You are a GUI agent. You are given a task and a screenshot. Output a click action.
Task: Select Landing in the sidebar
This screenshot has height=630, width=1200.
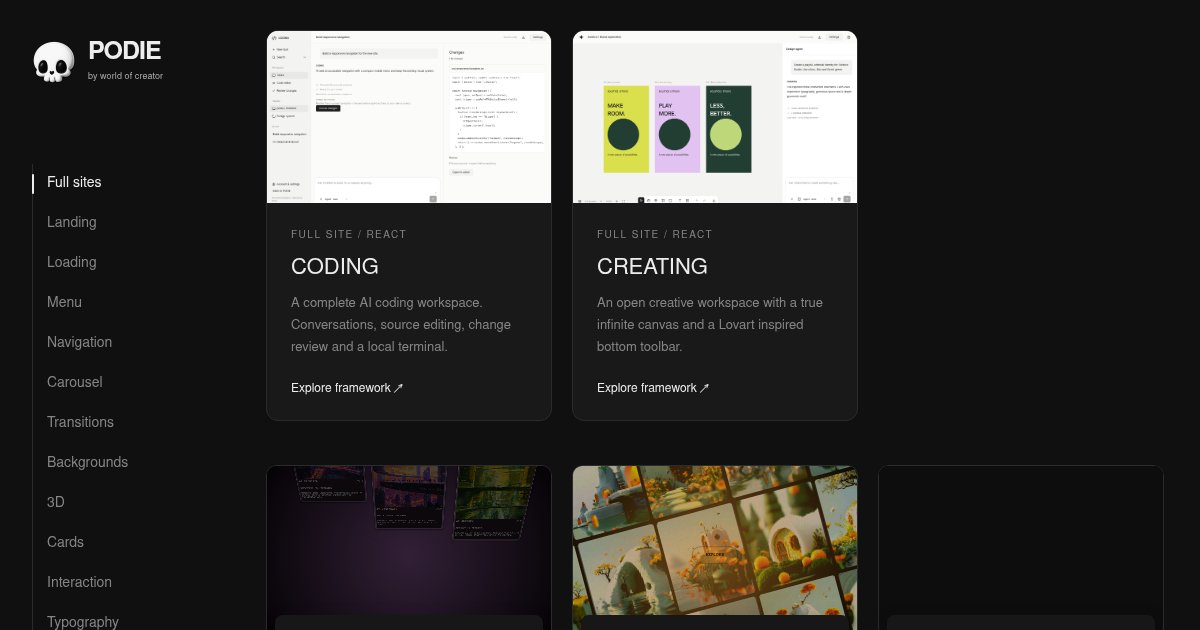72,222
